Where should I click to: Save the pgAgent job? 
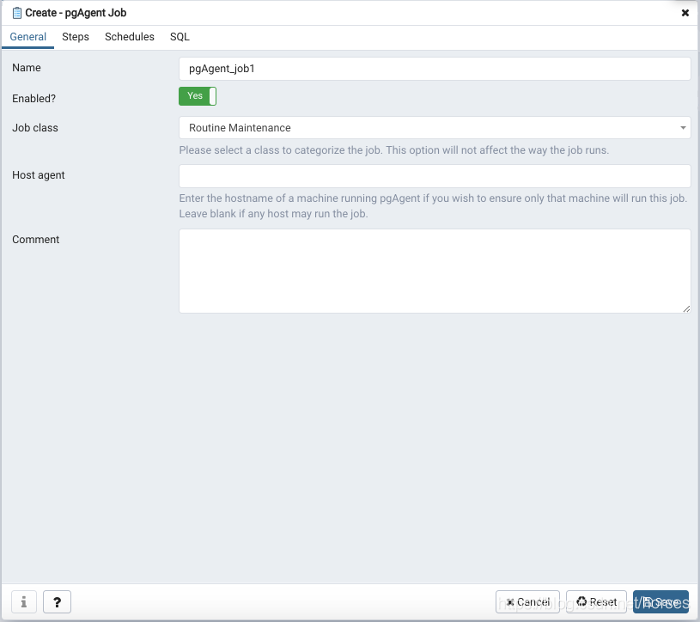[660, 602]
